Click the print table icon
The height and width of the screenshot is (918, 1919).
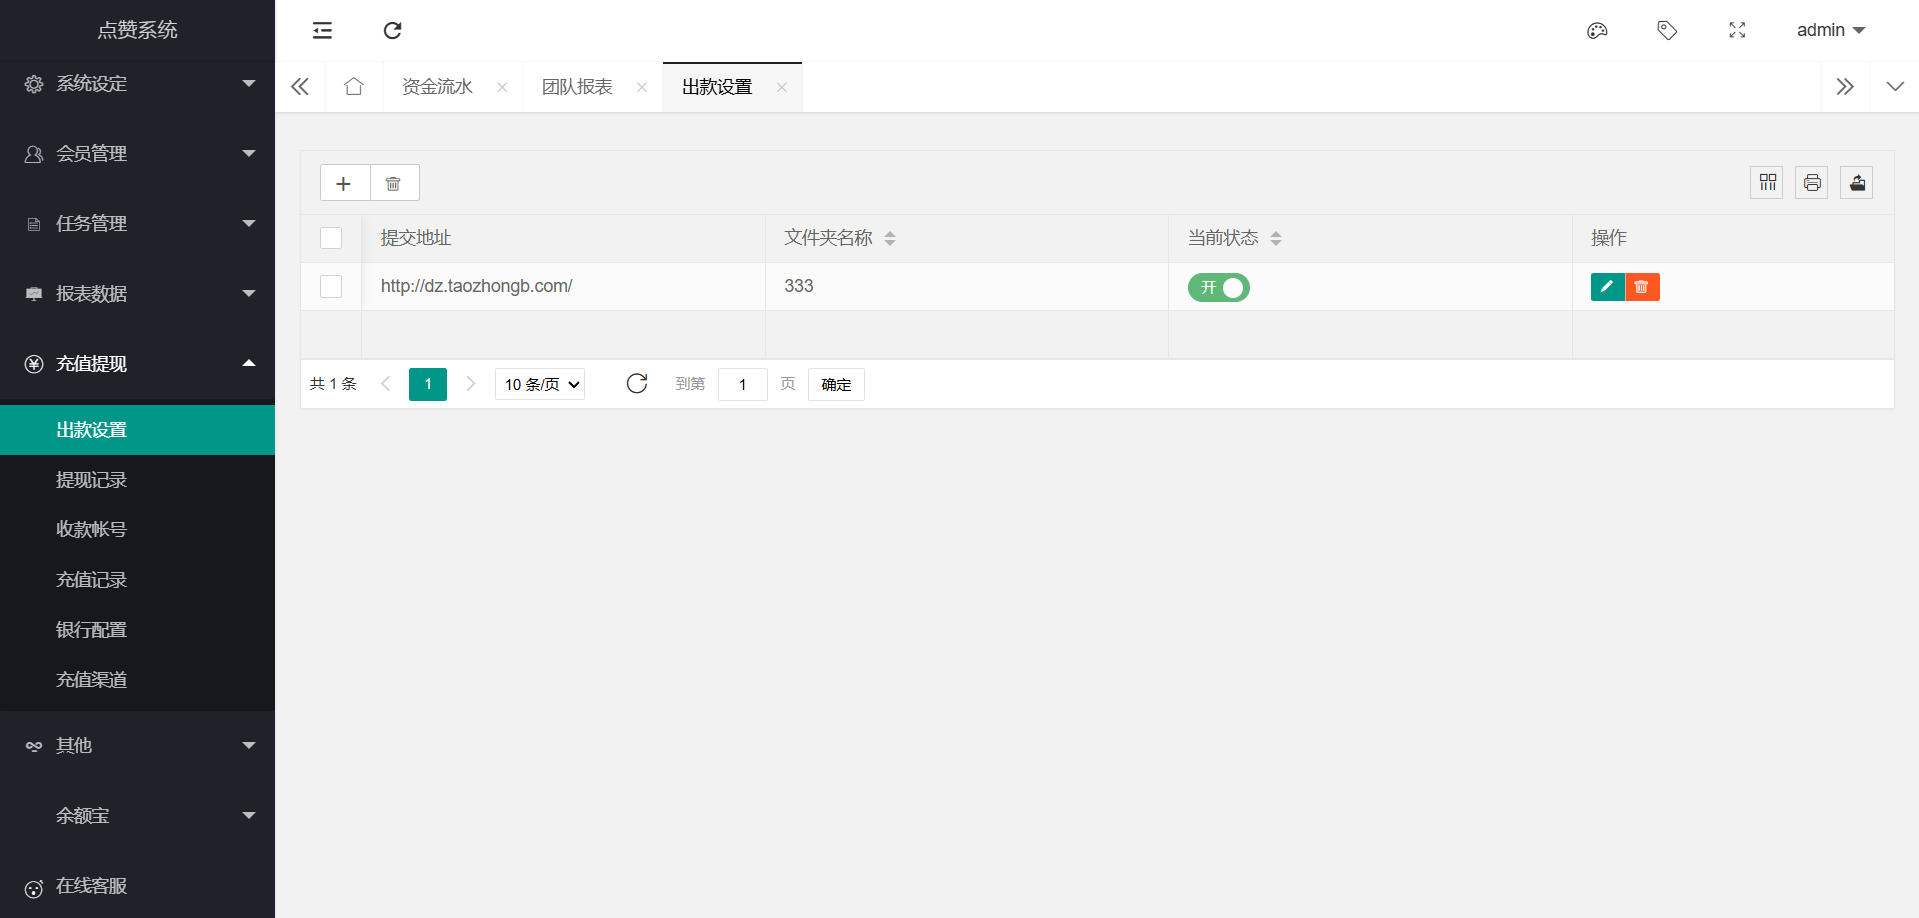[x=1811, y=183]
